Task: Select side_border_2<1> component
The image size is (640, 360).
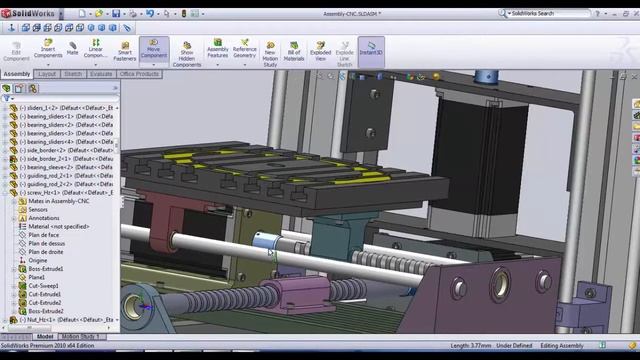Action: point(67,159)
